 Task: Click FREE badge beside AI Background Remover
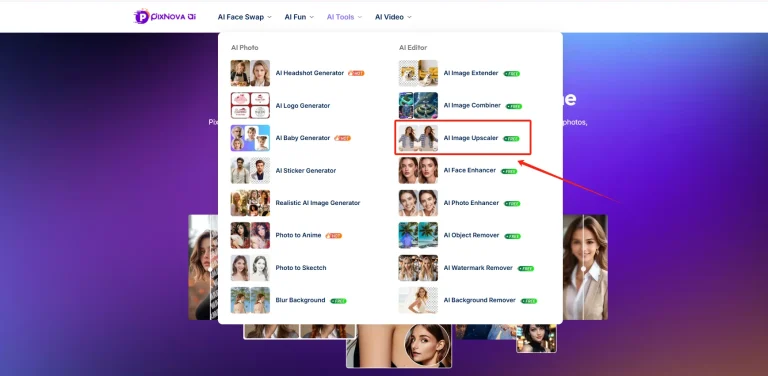tap(529, 301)
